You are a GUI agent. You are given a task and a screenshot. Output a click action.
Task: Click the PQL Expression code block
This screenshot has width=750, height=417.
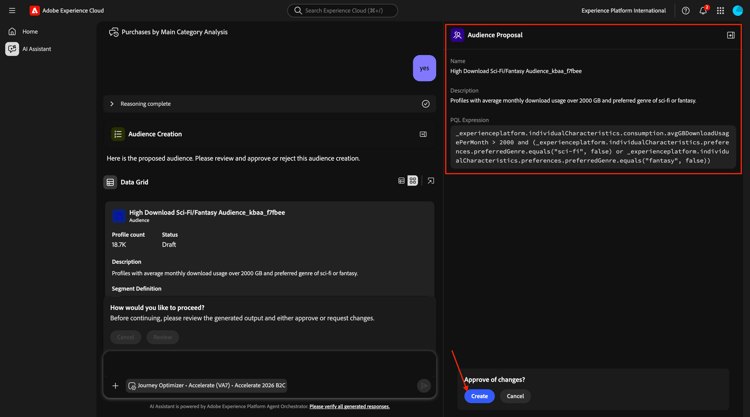click(593, 147)
